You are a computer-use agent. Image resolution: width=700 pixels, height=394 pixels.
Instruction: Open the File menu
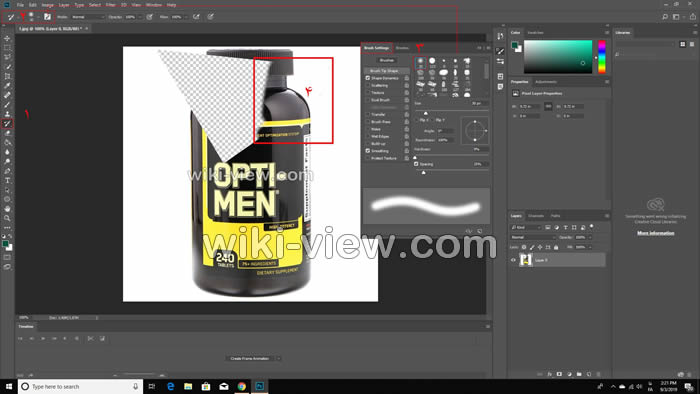coord(20,5)
